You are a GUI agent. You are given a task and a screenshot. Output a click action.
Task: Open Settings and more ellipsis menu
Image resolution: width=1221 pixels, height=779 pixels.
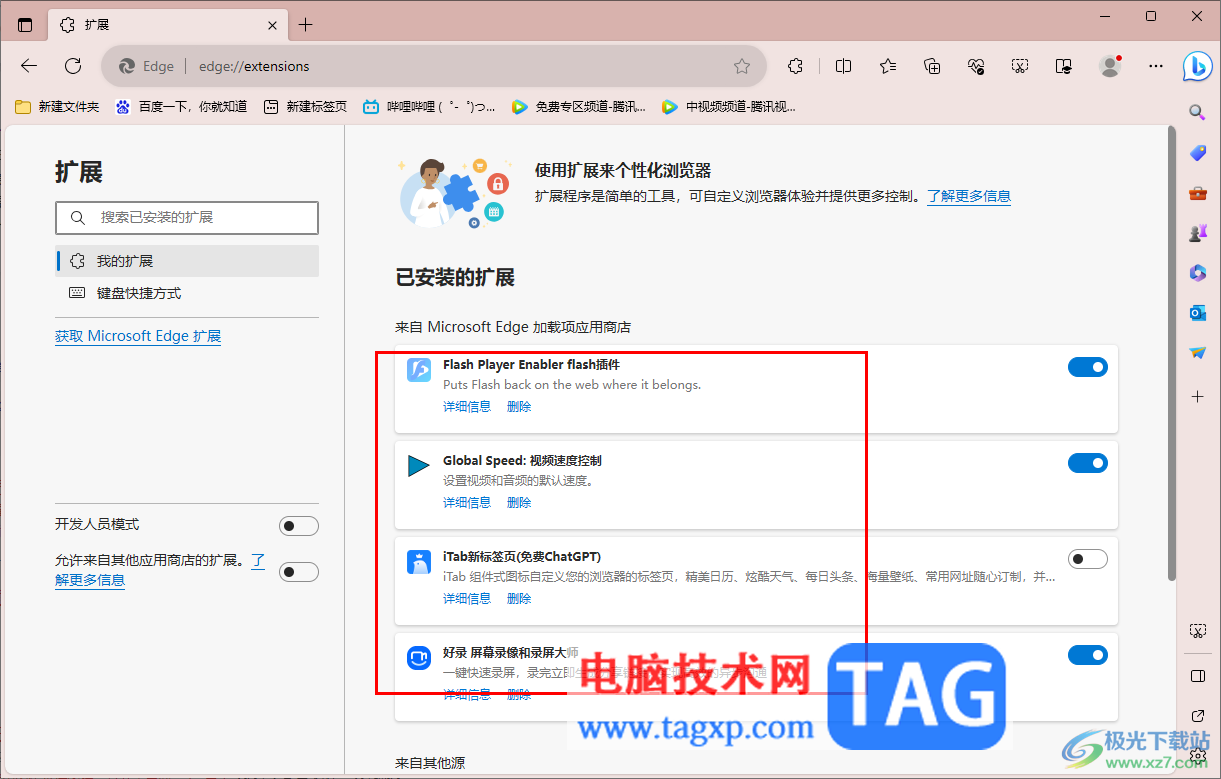click(1156, 66)
